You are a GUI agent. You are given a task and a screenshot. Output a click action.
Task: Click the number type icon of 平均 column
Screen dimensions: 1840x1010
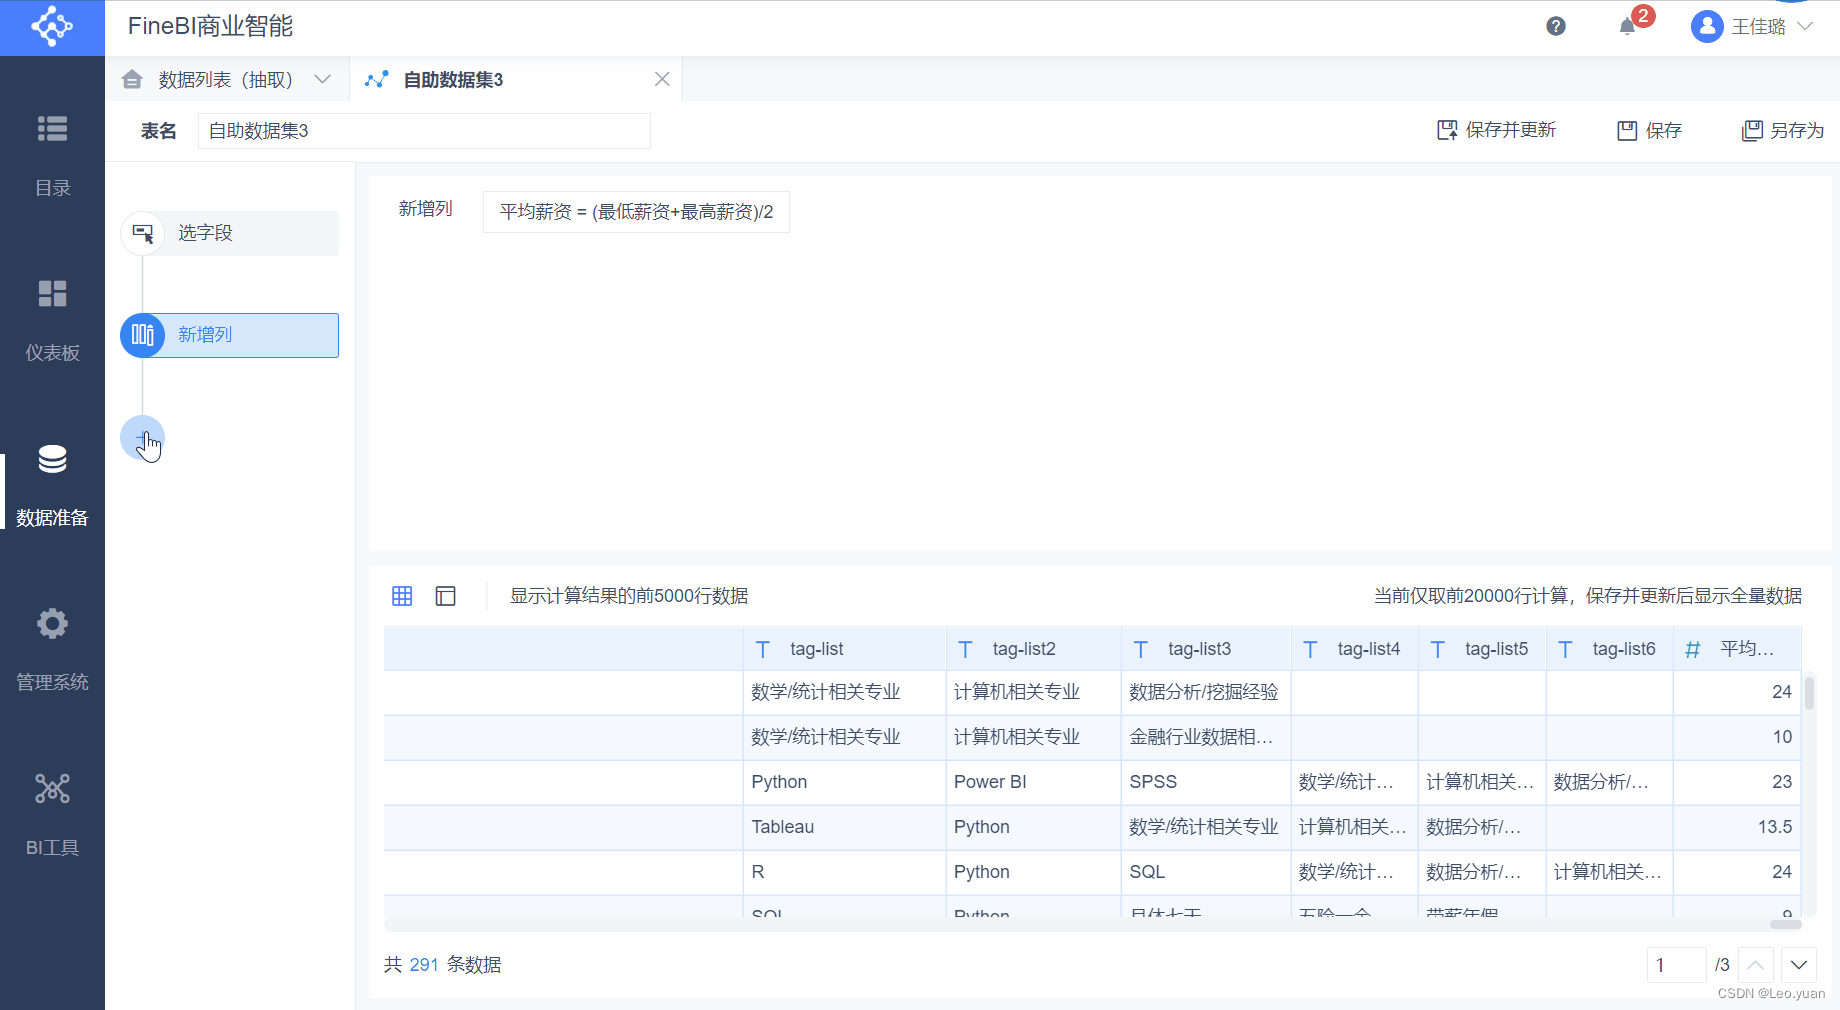pyautogui.click(x=1693, y=649)
